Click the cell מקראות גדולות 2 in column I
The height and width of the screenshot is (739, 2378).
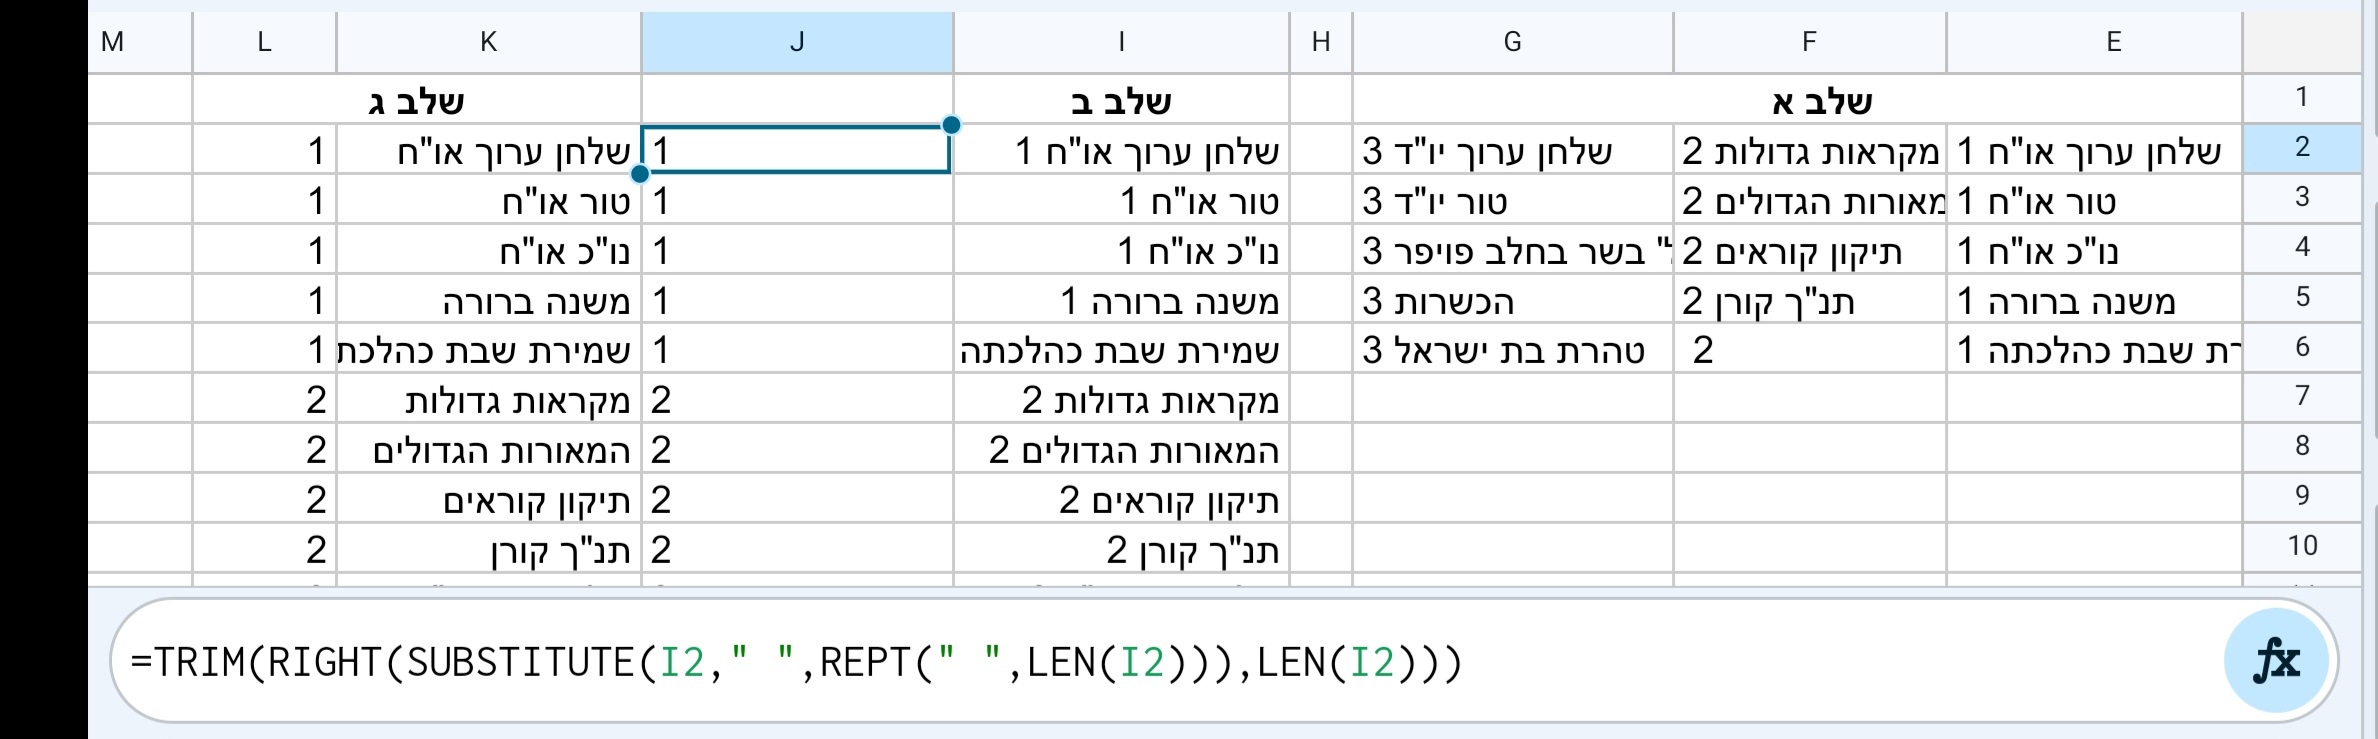coord(1122,400)
